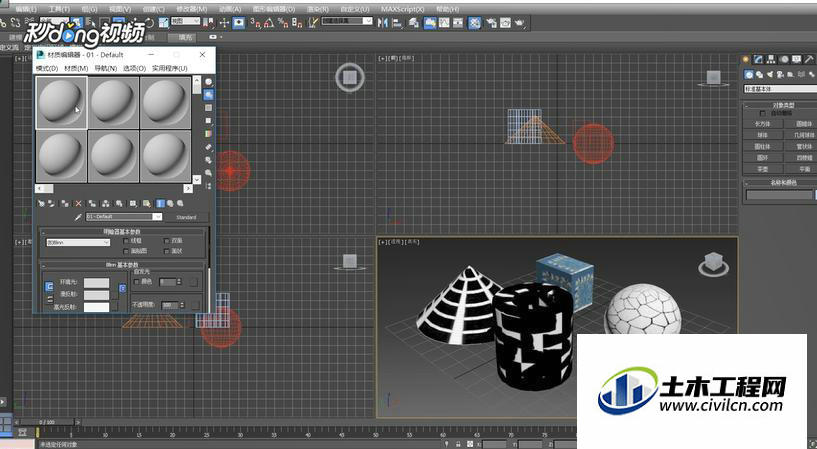Toggle ambient-diffuse lock button
The height and width of the screenshot is (449, 817).
point(49,286)
